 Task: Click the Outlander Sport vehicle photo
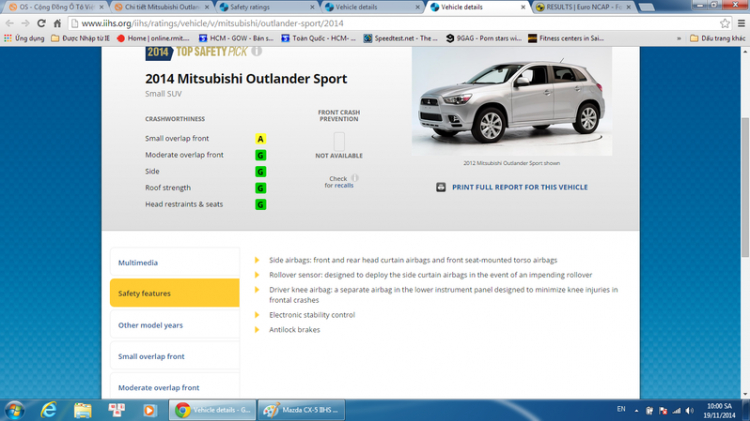512,101
